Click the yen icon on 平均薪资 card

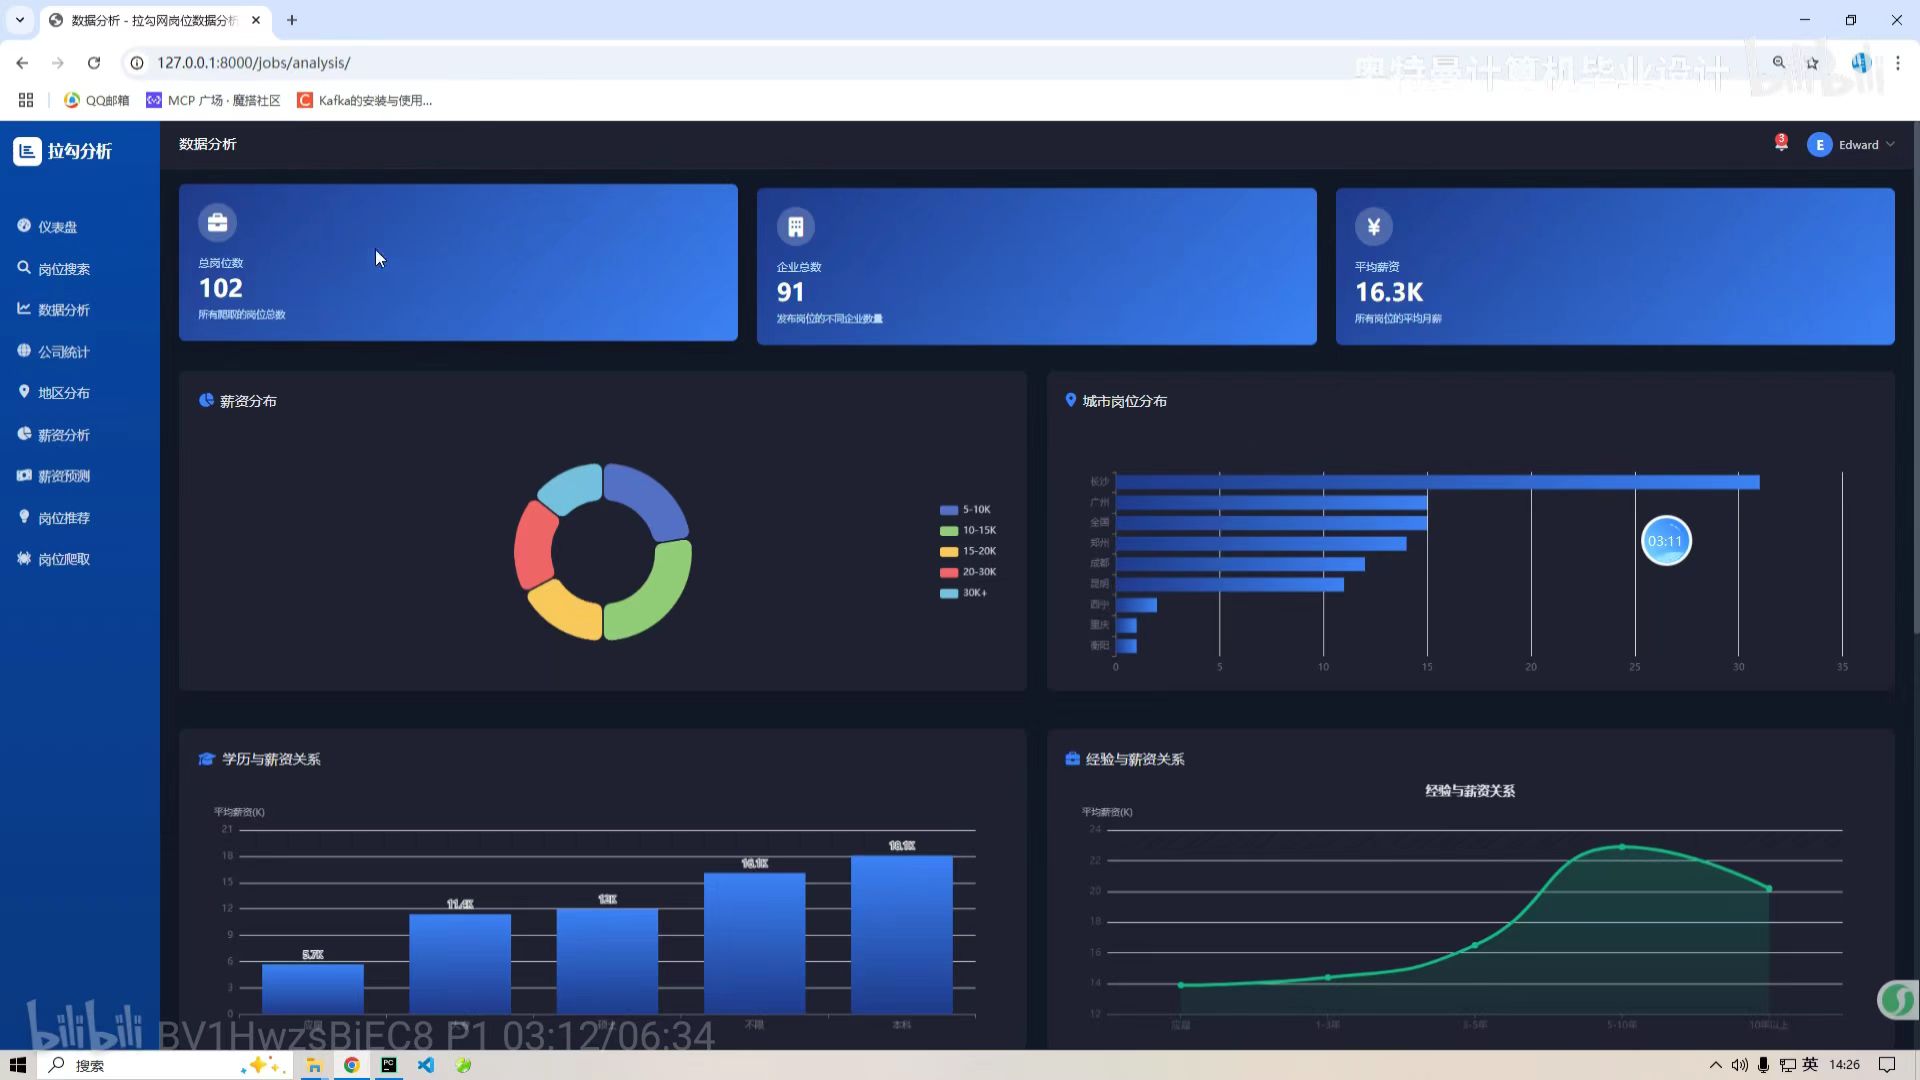[1373, 226]
